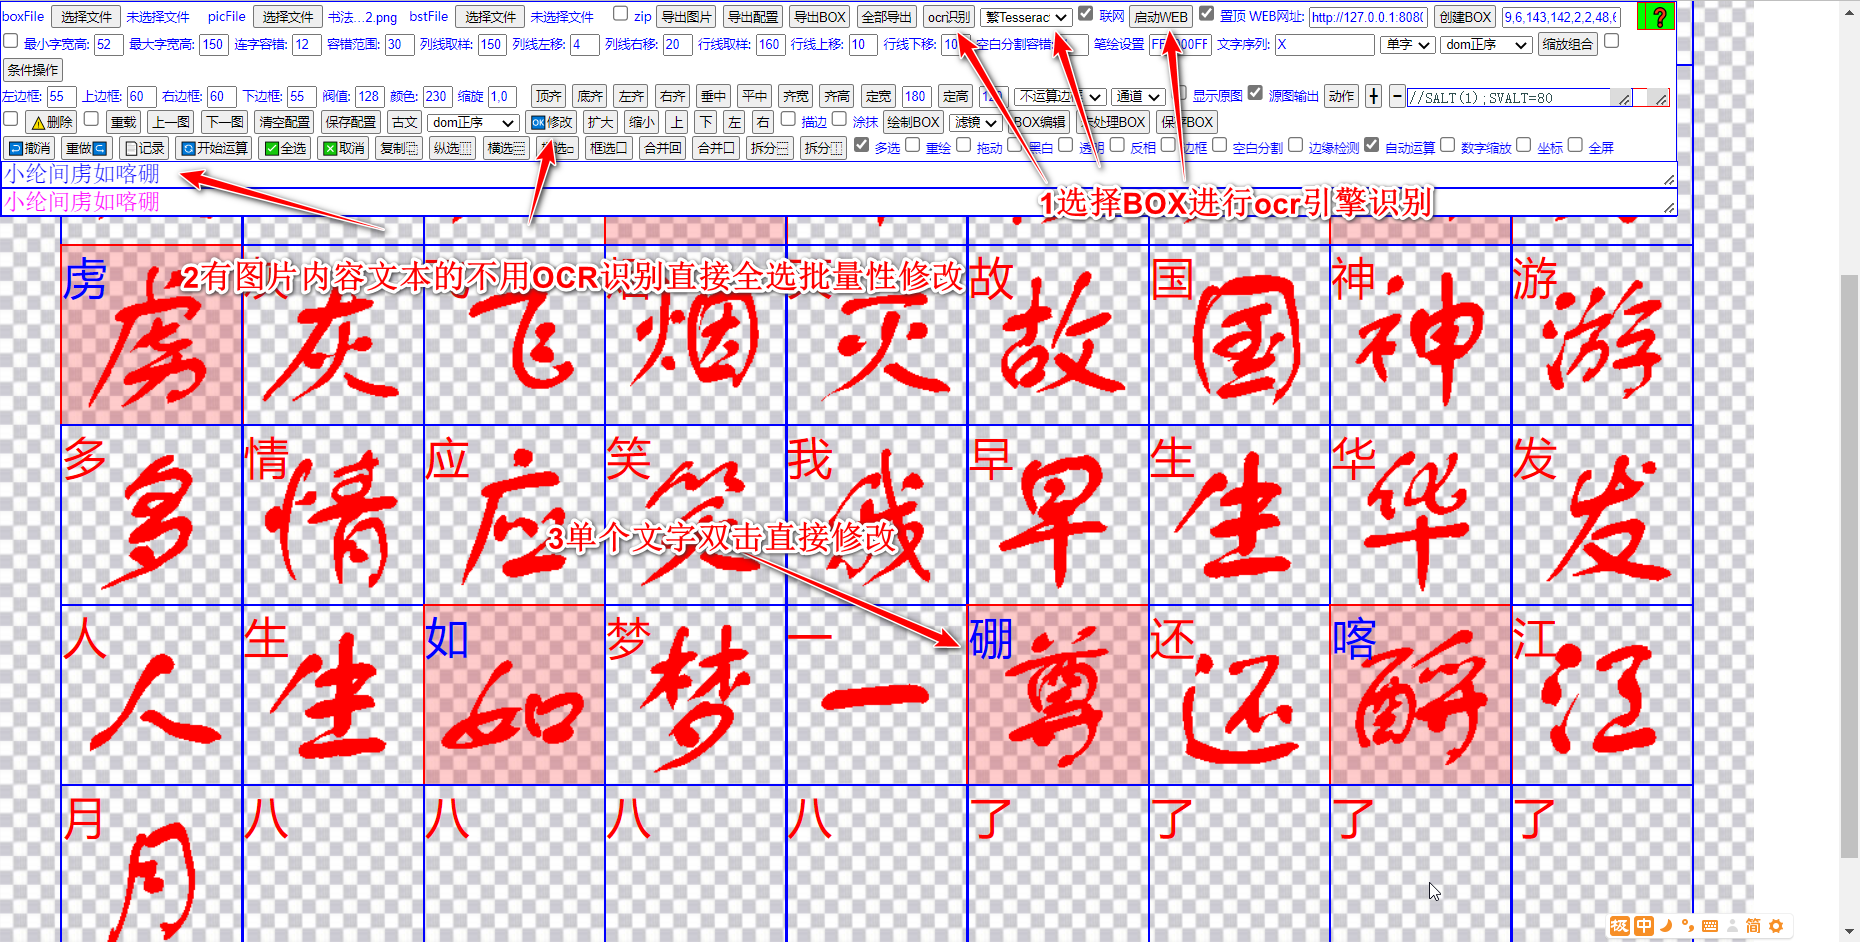Select the 通道 (channel) dropdown

tap(1138, 97)
